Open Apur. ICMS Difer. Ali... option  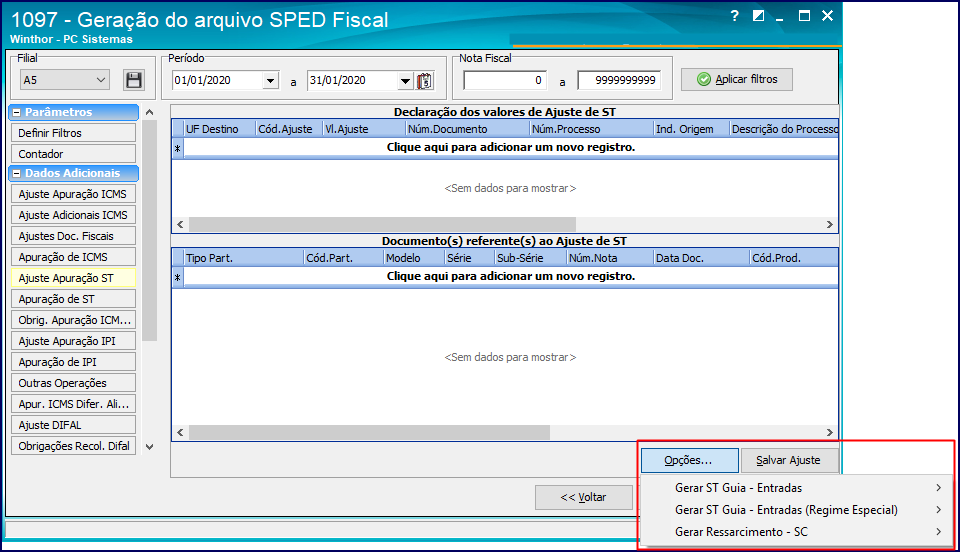click(x=73, y=404)
